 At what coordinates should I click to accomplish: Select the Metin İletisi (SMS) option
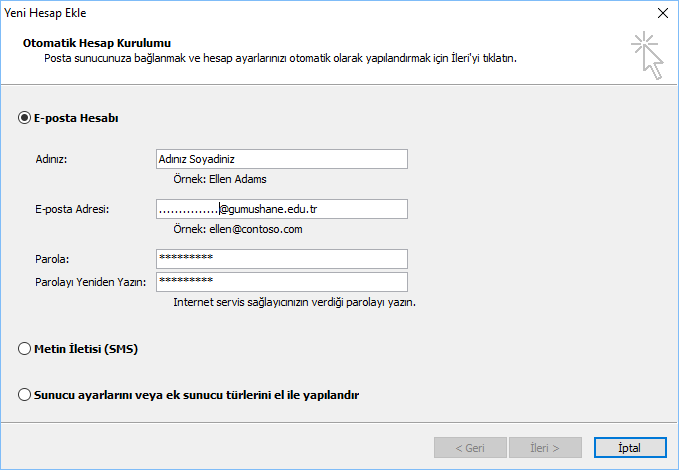tap(25, 349)
